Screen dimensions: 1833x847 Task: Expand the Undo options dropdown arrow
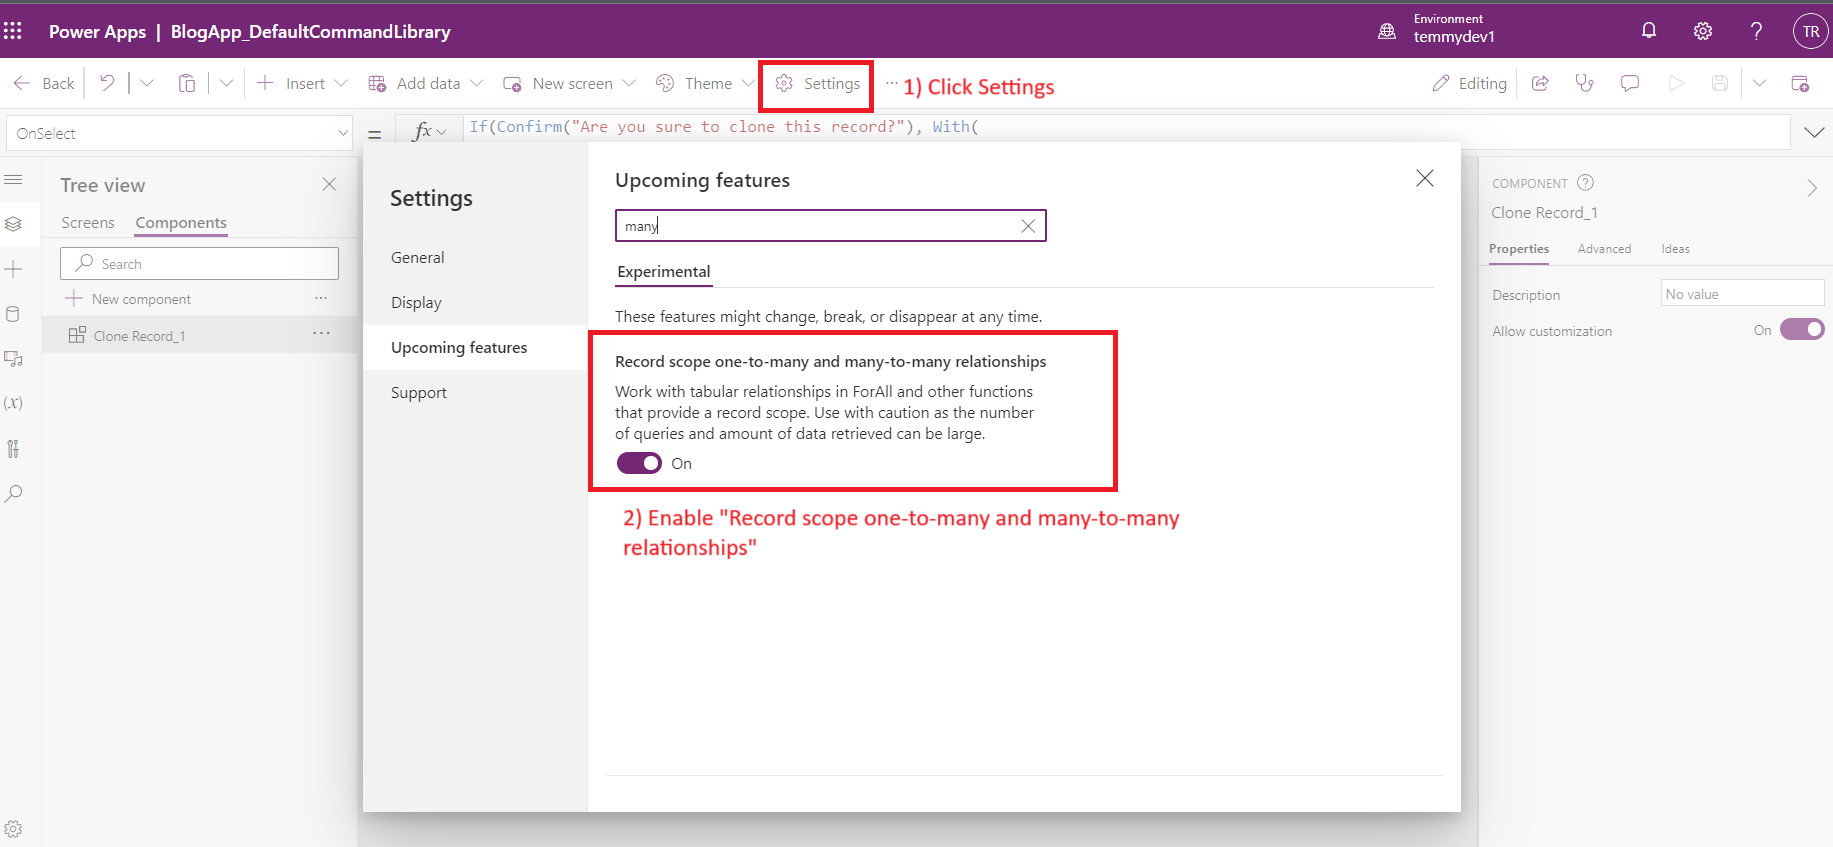147,83
